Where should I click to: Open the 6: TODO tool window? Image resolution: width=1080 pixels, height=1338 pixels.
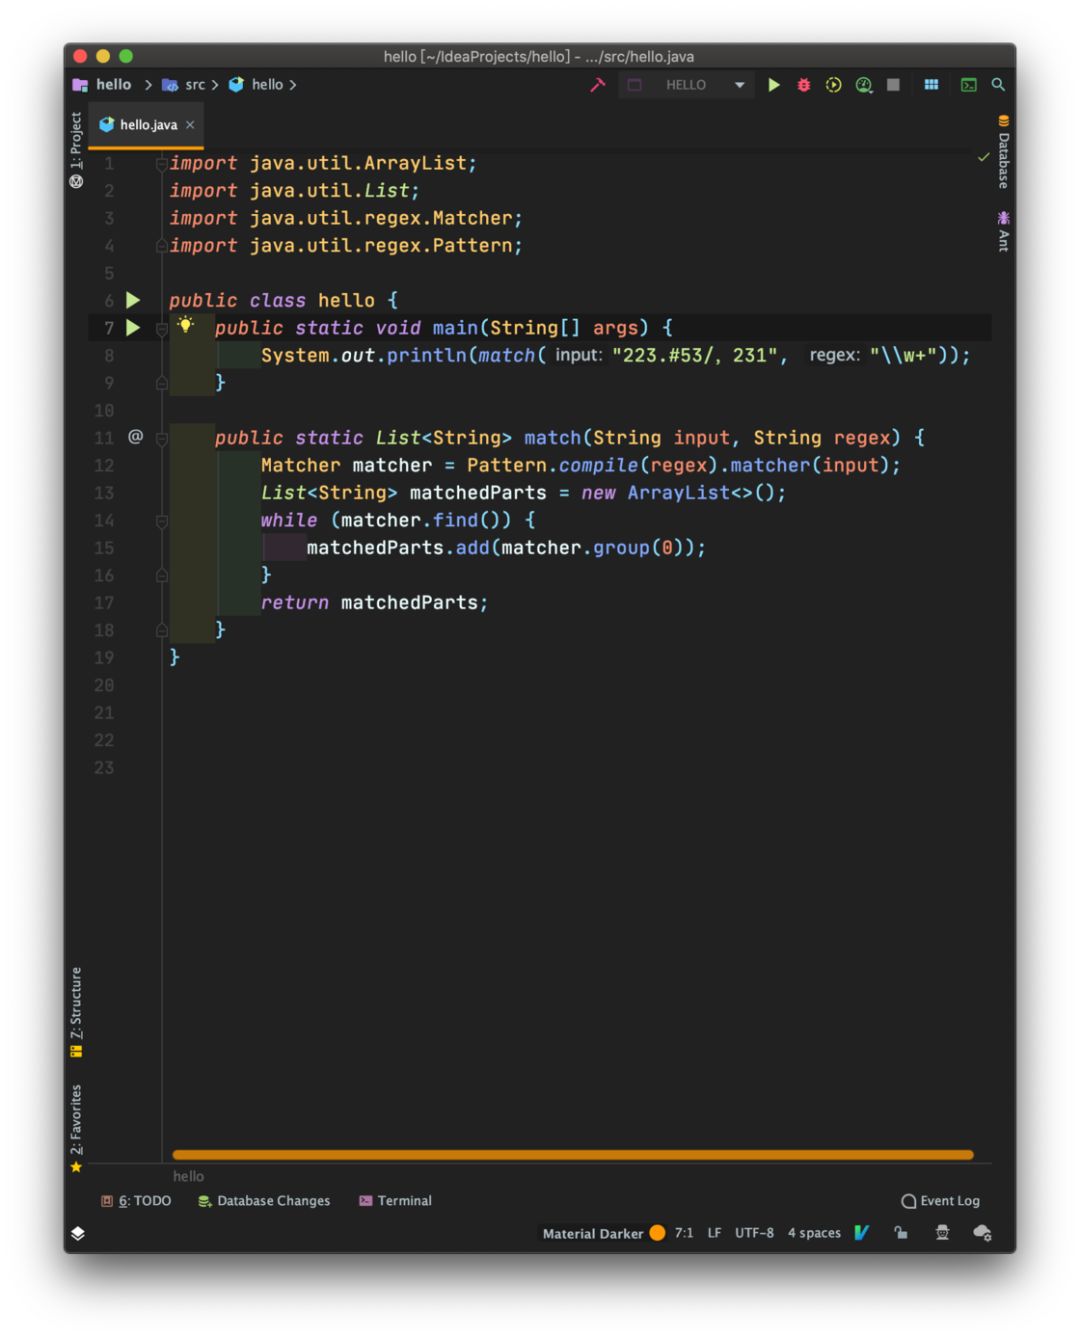[x=136, y=1201]
